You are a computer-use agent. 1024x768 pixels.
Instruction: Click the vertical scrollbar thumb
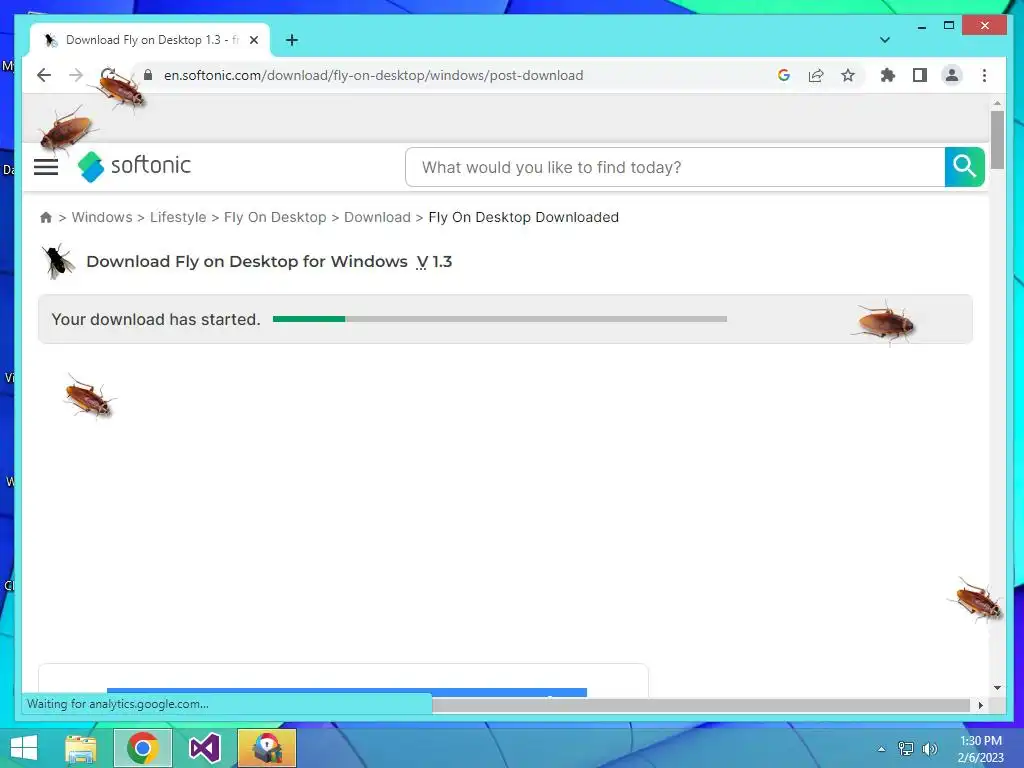[x=997, y=140]
